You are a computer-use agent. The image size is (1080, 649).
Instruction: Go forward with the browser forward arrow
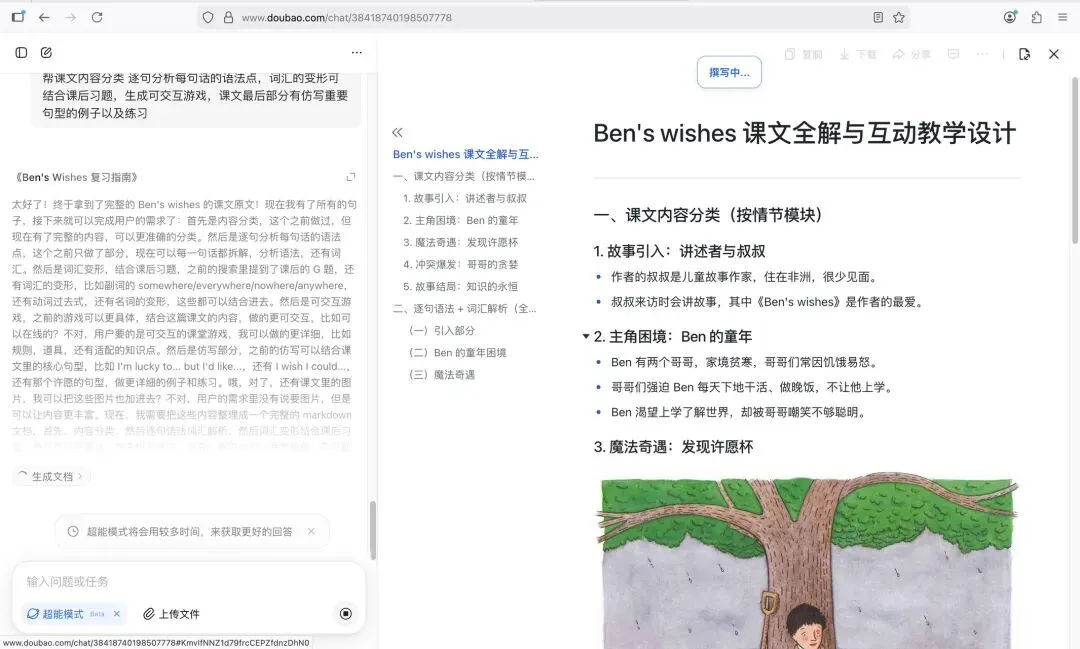[70, 17]
